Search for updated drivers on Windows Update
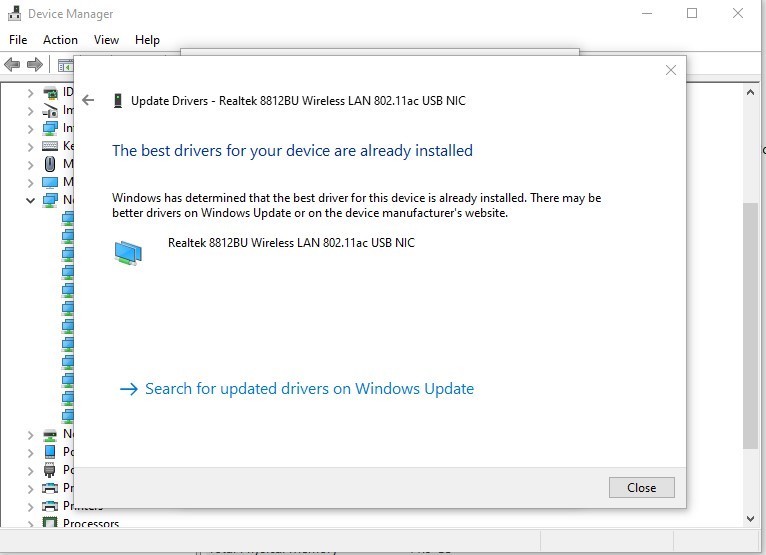This screenshot has height=555, width=766. click(297, 388)
